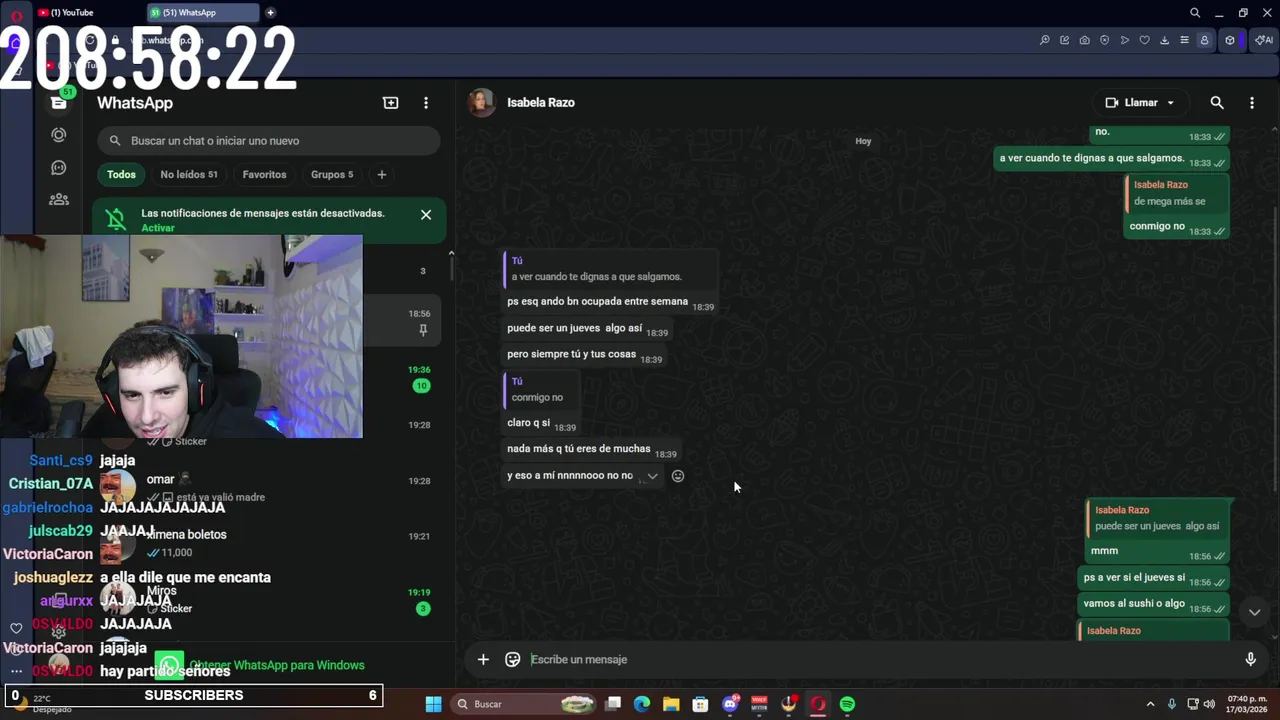Click the Windows taskbar Buscar search box
Image resolution: width=1280 pixels, height=720 pixels.
pos(524,704)
